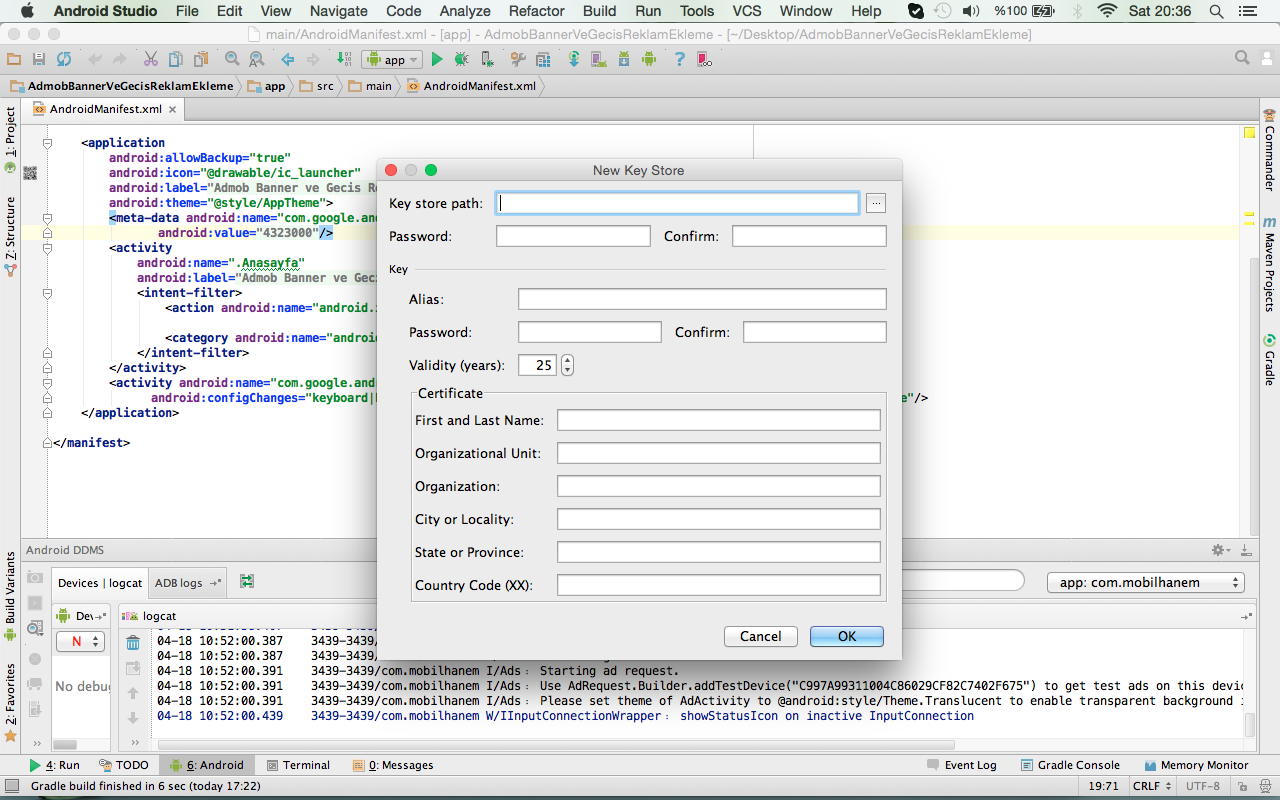The image size is (1280, 800).
Task: Select the Devices | logcat tab
Action: 100,583
